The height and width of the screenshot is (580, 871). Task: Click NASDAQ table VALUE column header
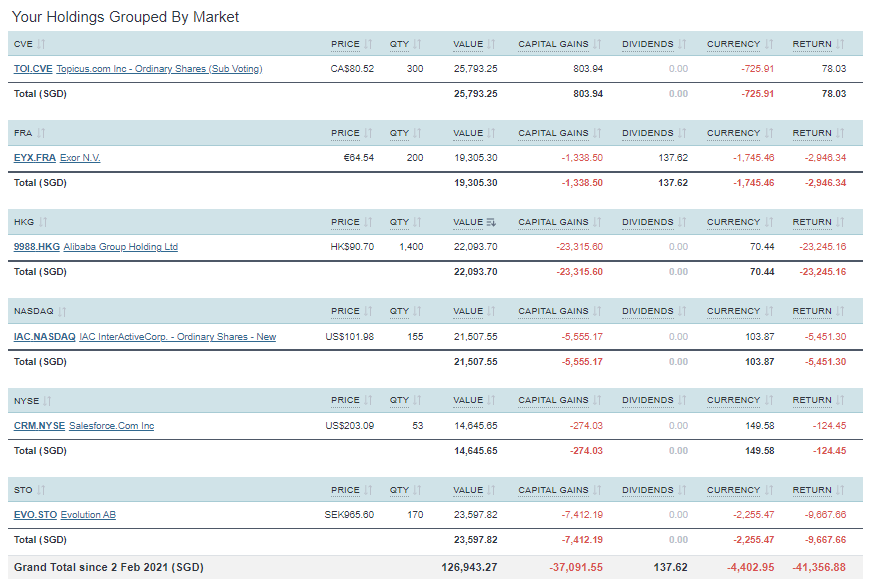tap(468, 311)
